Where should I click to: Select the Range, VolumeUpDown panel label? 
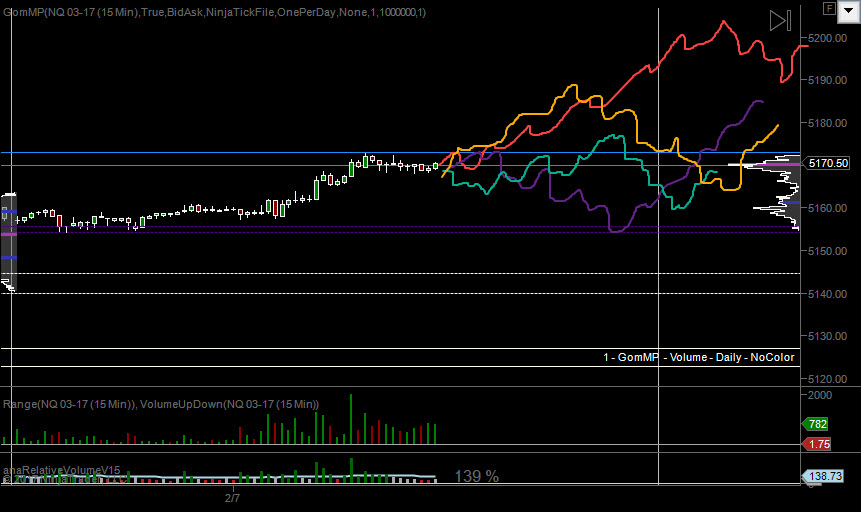(x=161, y=404)
